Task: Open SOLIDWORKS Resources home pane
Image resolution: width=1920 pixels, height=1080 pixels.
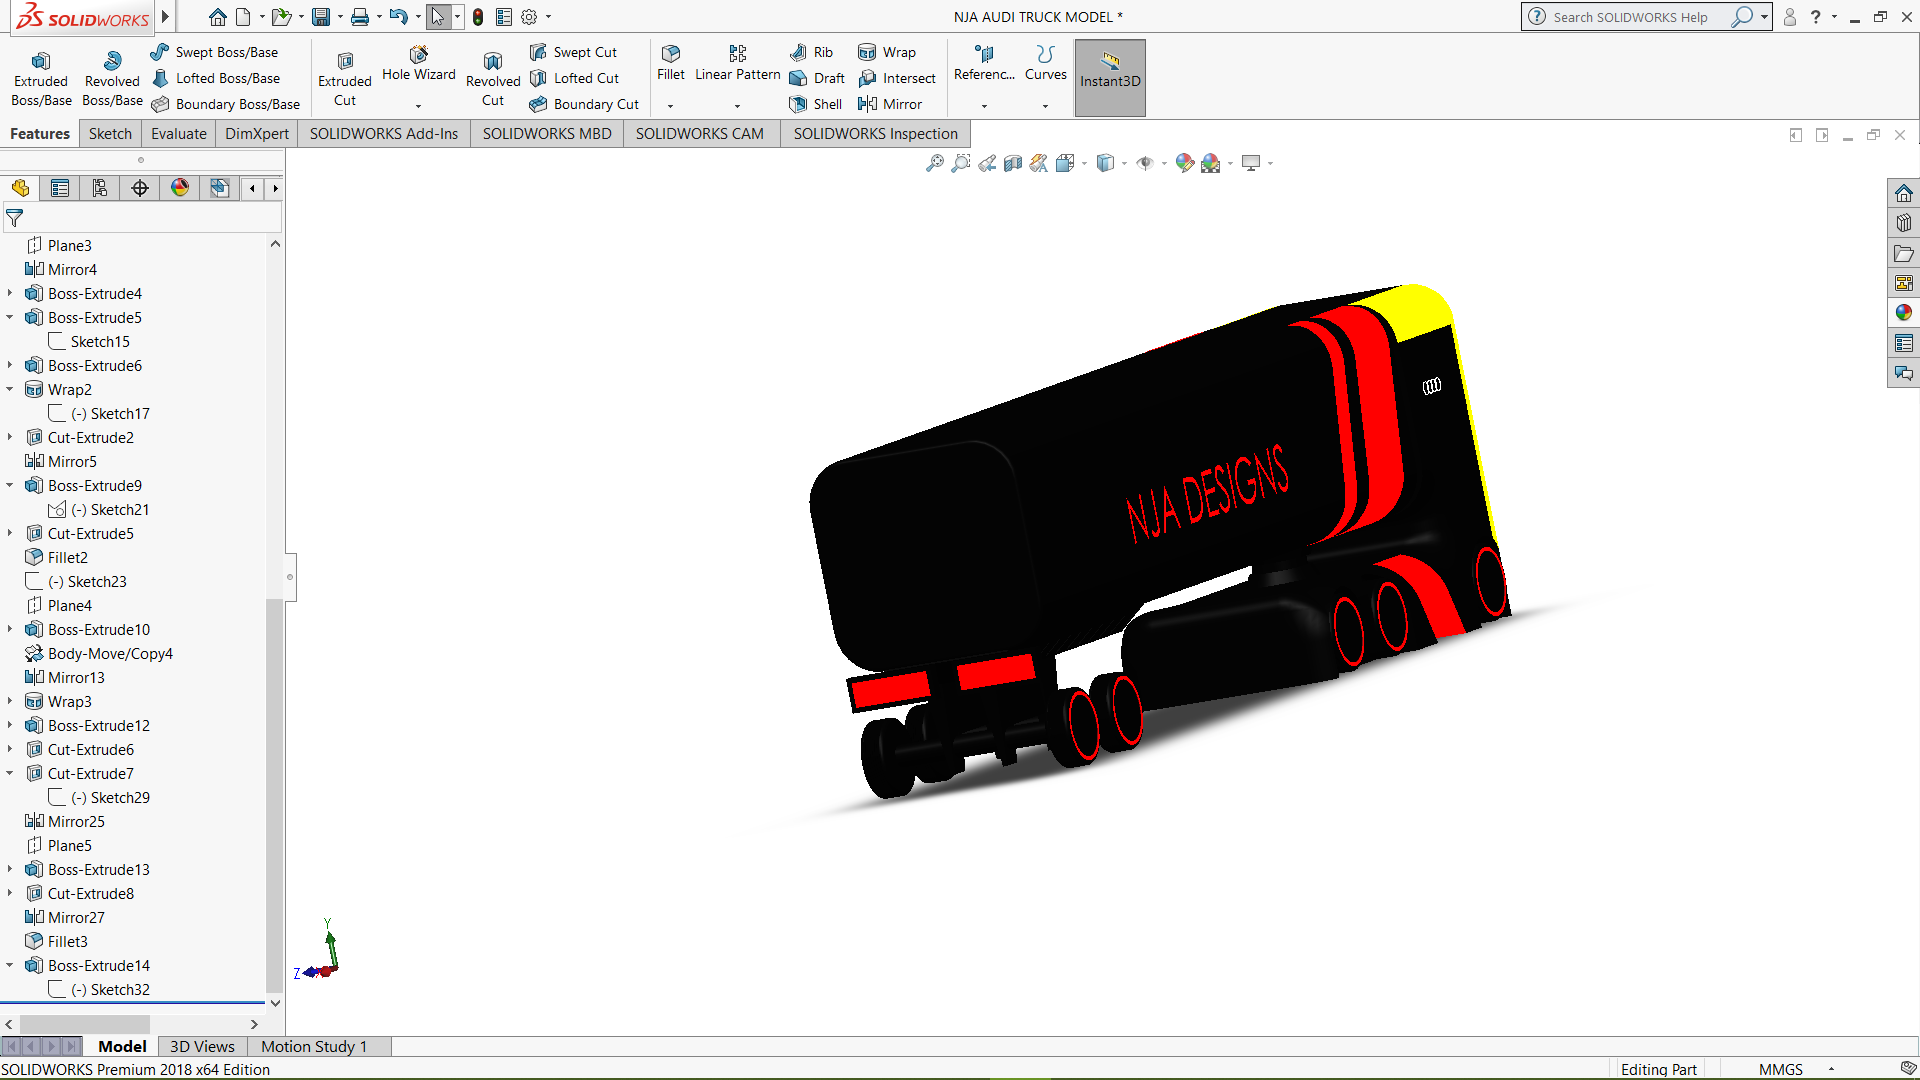Action: pos(1903,193)
